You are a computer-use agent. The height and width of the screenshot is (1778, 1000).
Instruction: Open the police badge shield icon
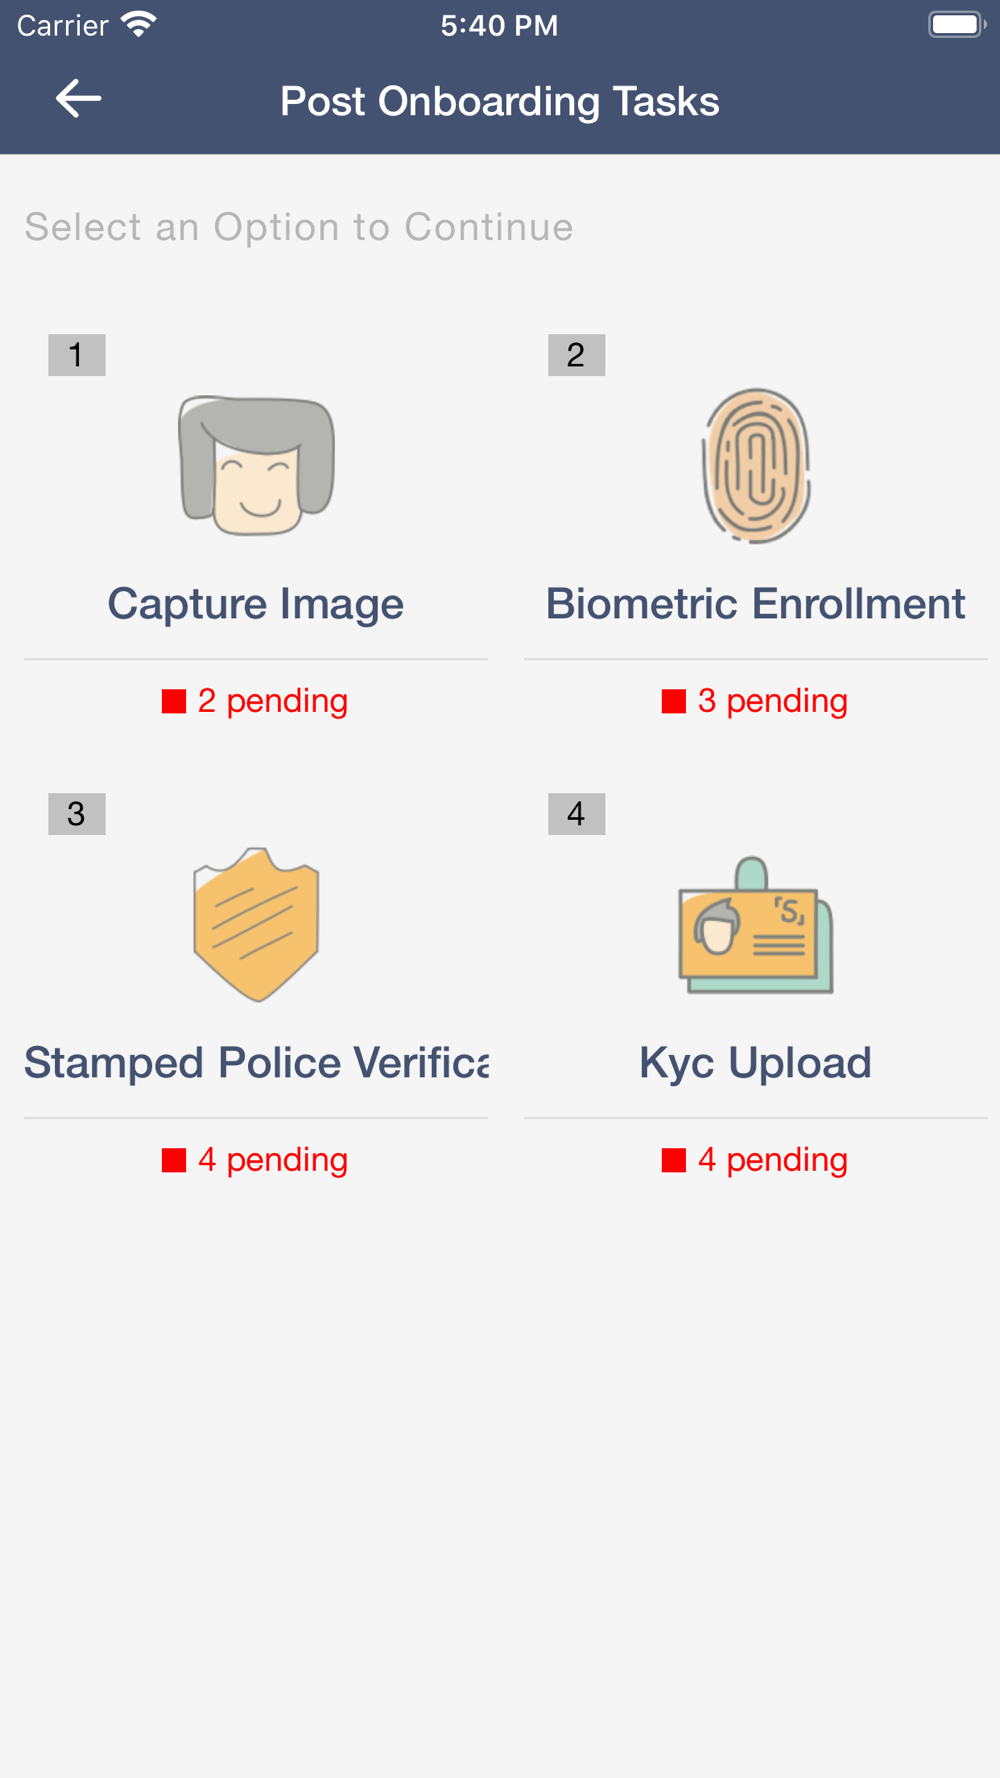click(256, 924)
